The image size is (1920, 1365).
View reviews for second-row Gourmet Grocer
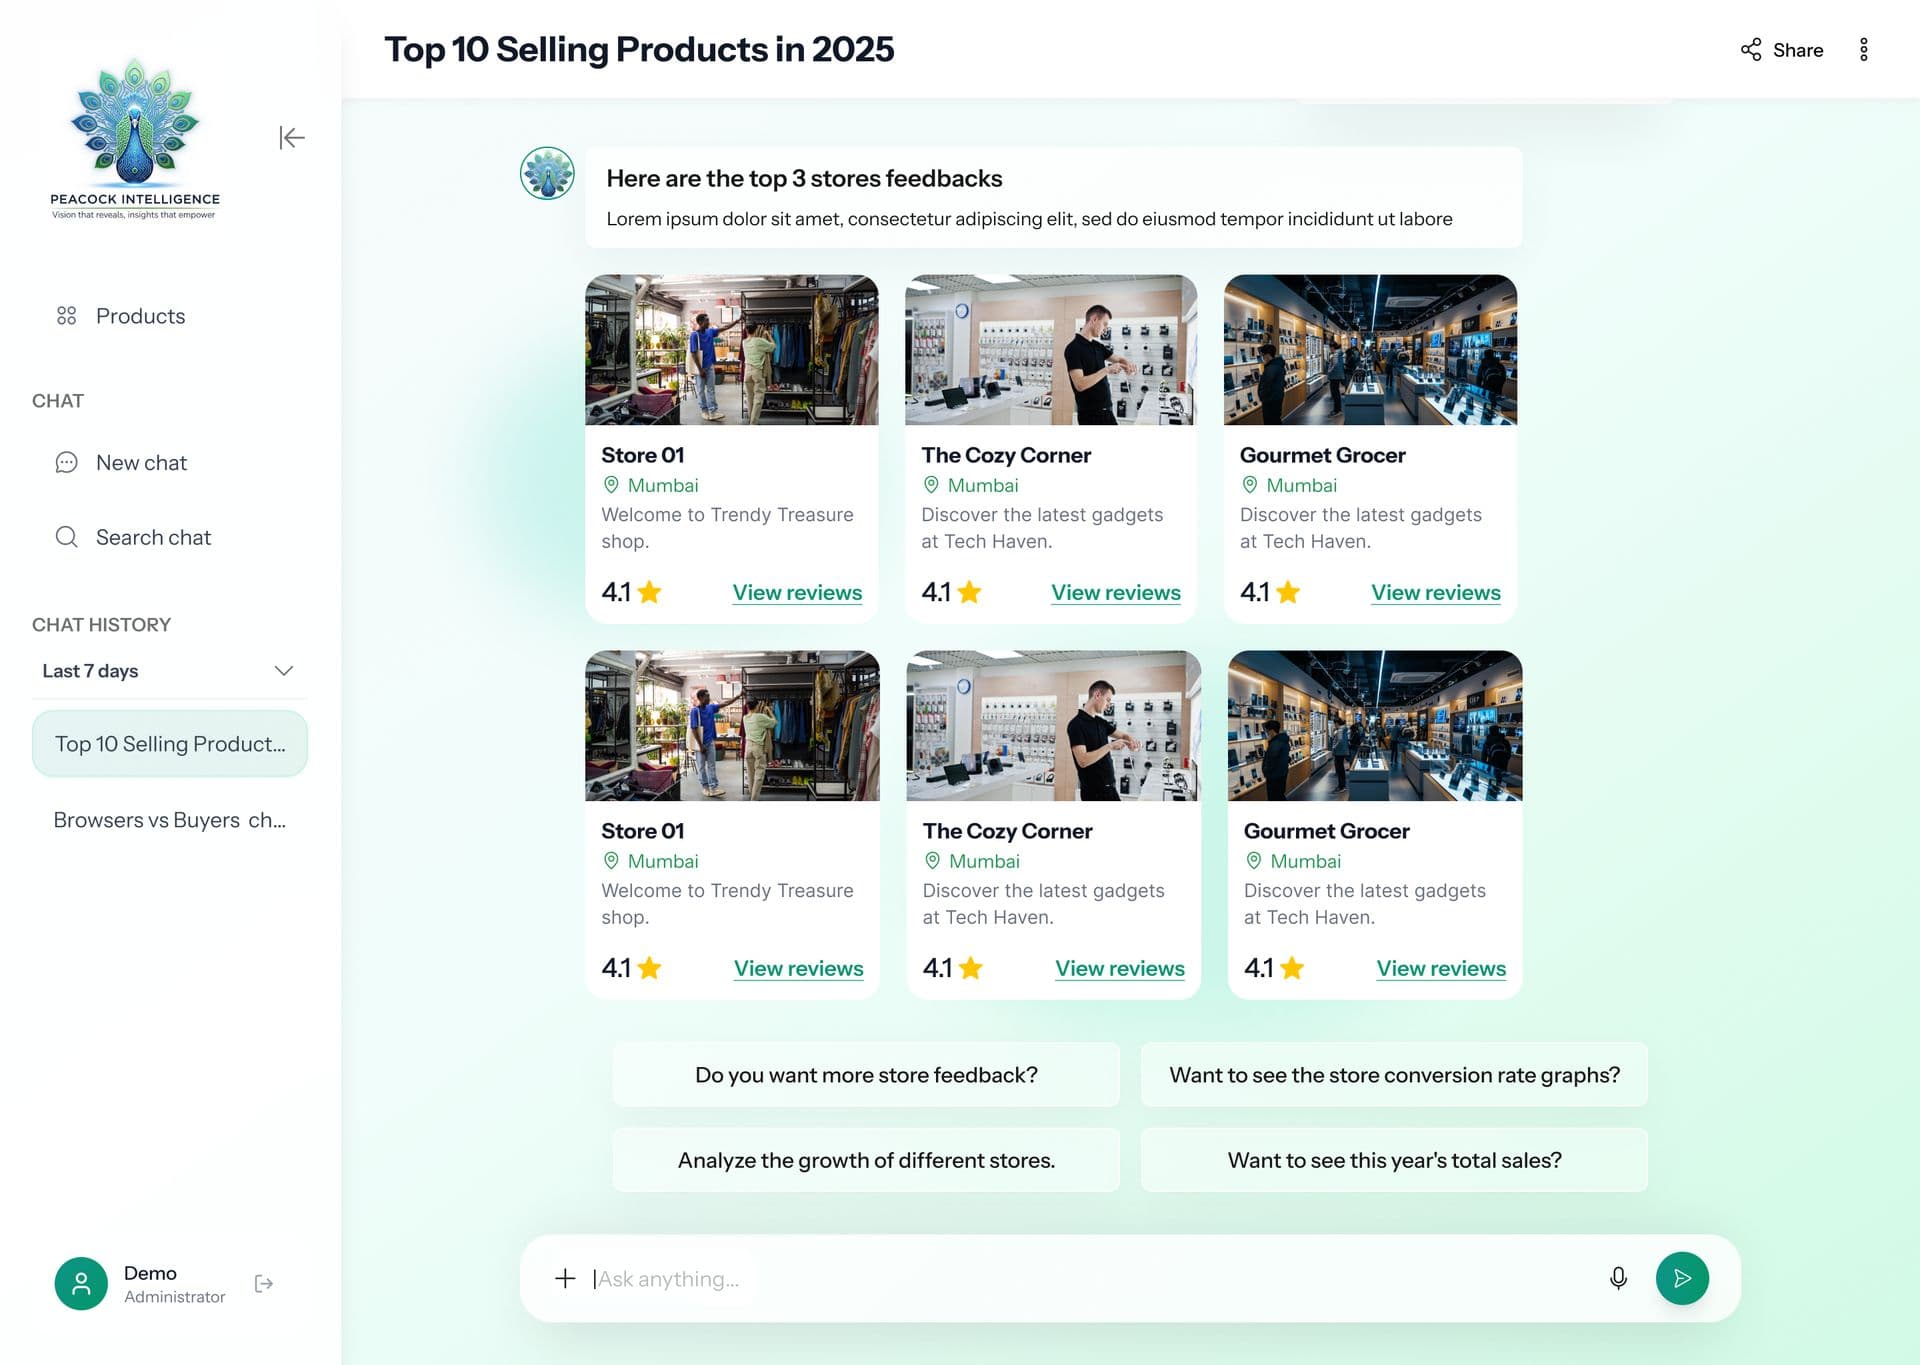[1441, 969]
